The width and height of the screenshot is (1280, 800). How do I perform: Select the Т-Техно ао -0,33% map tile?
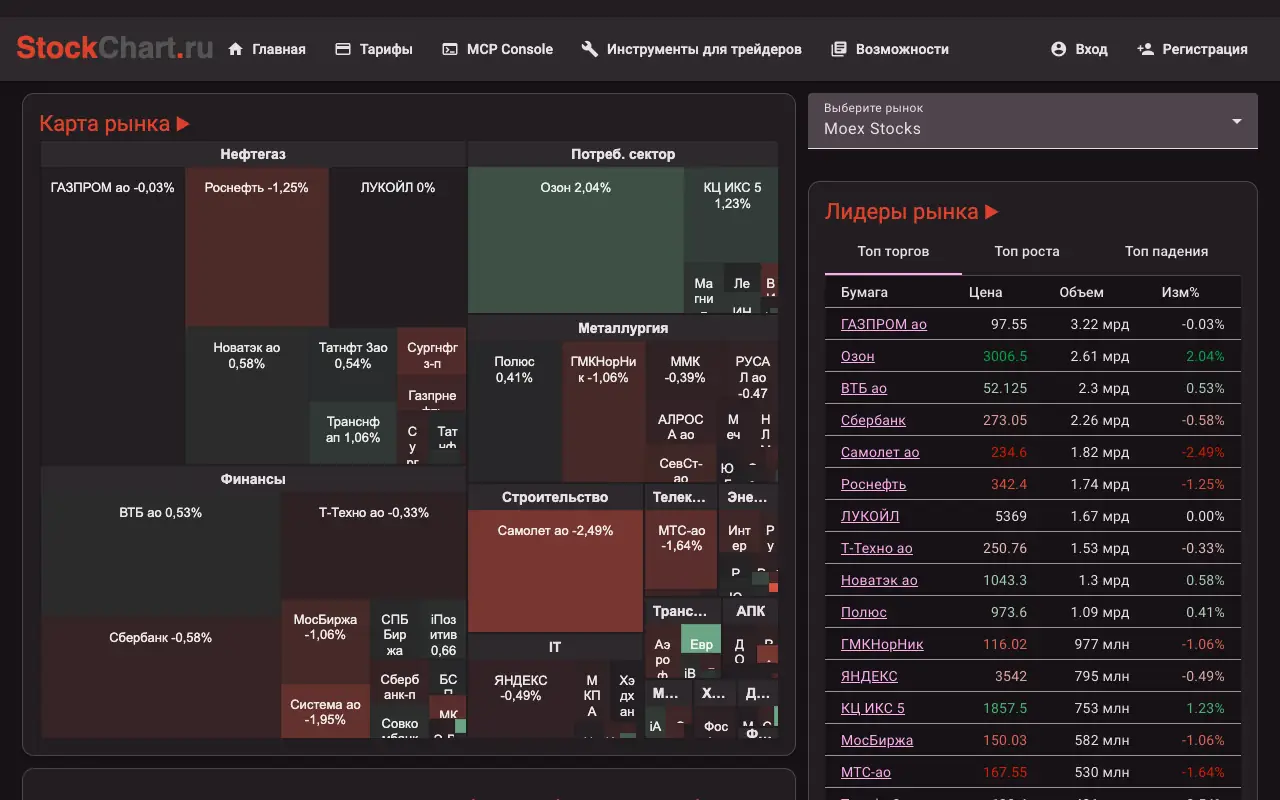373,546
